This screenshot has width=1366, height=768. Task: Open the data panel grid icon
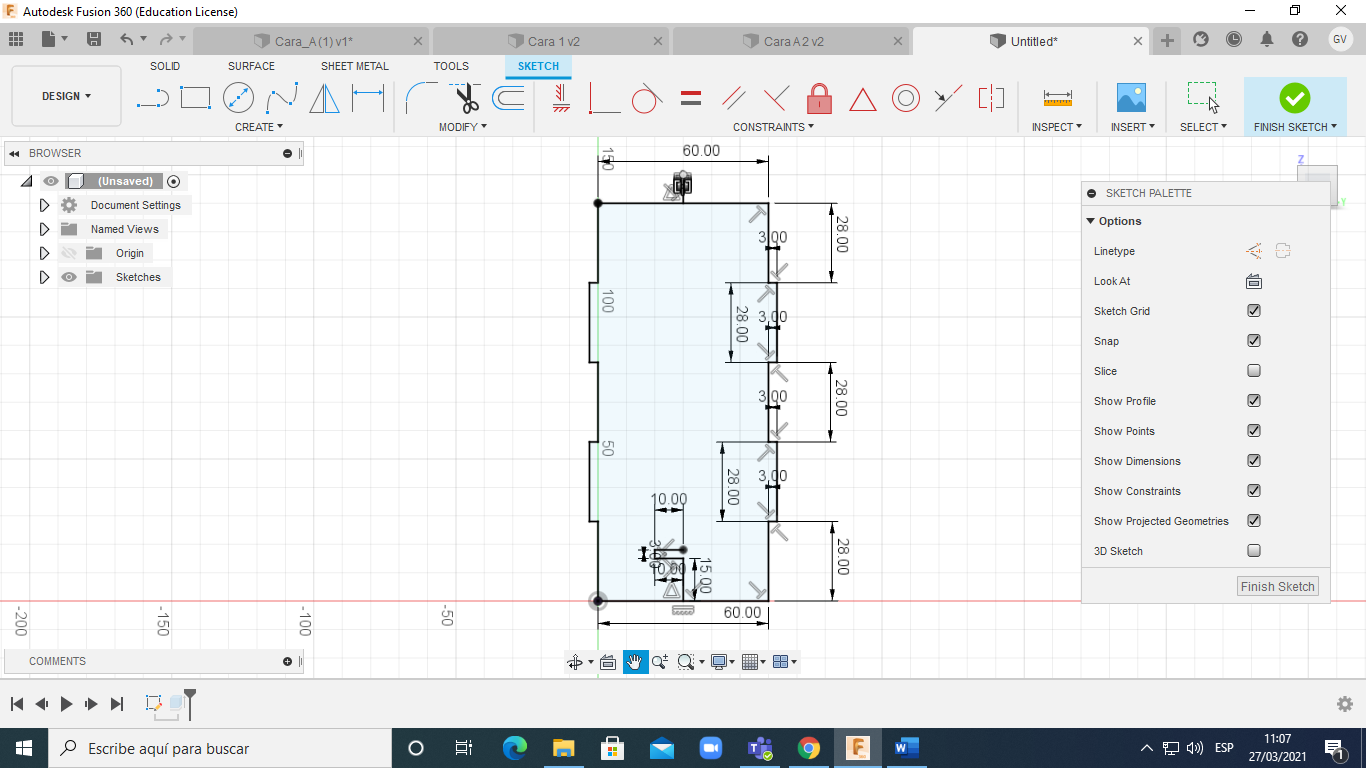tap(16, 40)
